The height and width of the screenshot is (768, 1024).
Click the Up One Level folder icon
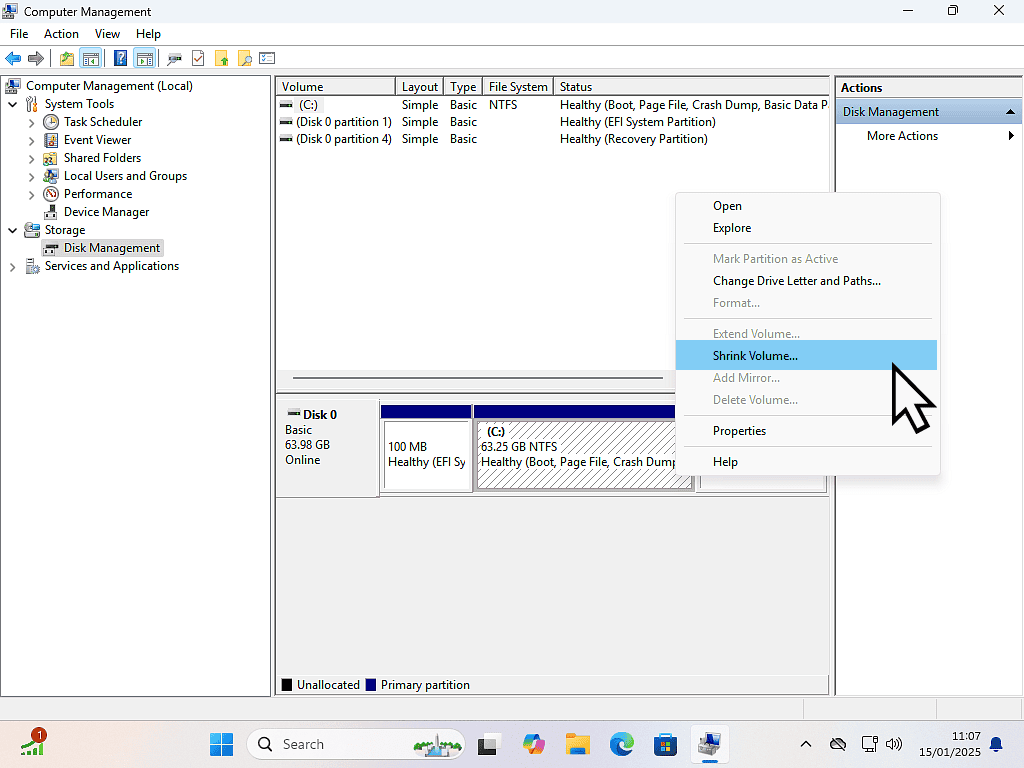tap(67, 58)
